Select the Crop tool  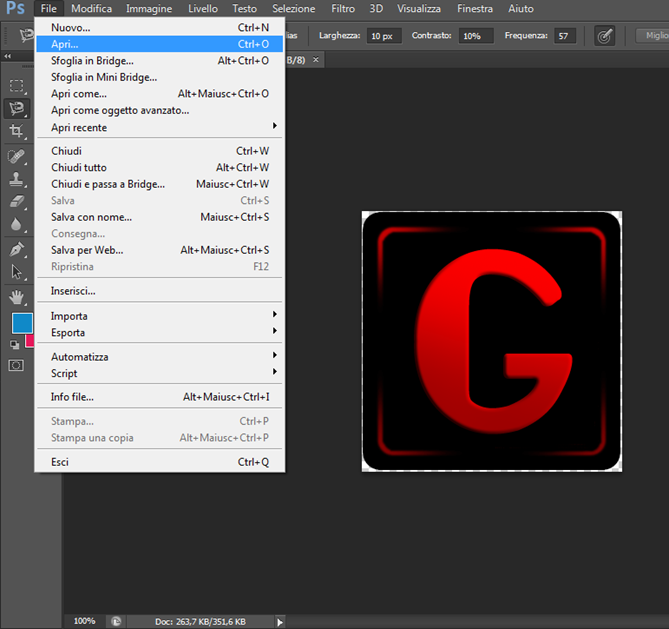coord(17,131)
